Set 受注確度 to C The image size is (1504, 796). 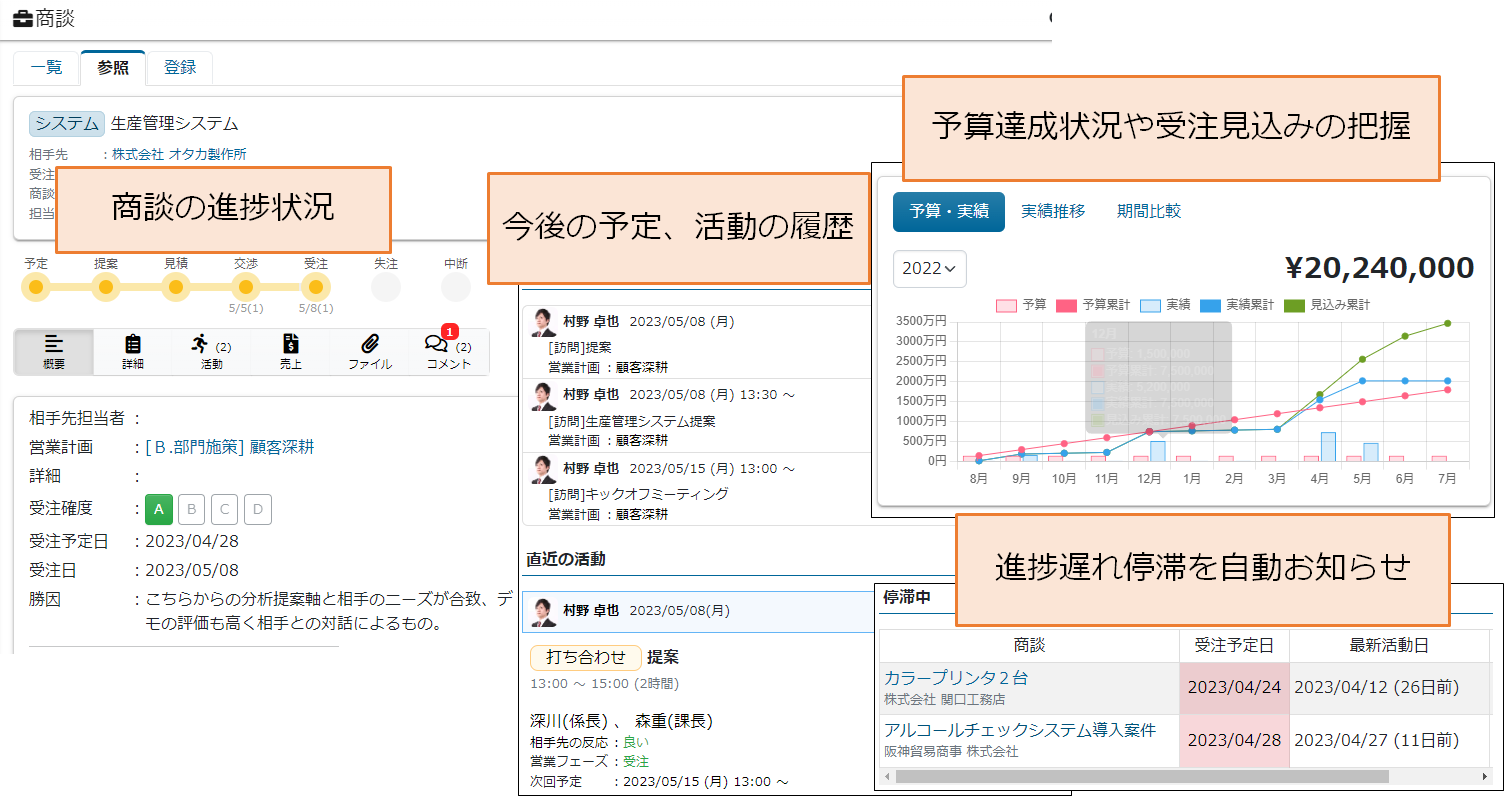[225, 509]
